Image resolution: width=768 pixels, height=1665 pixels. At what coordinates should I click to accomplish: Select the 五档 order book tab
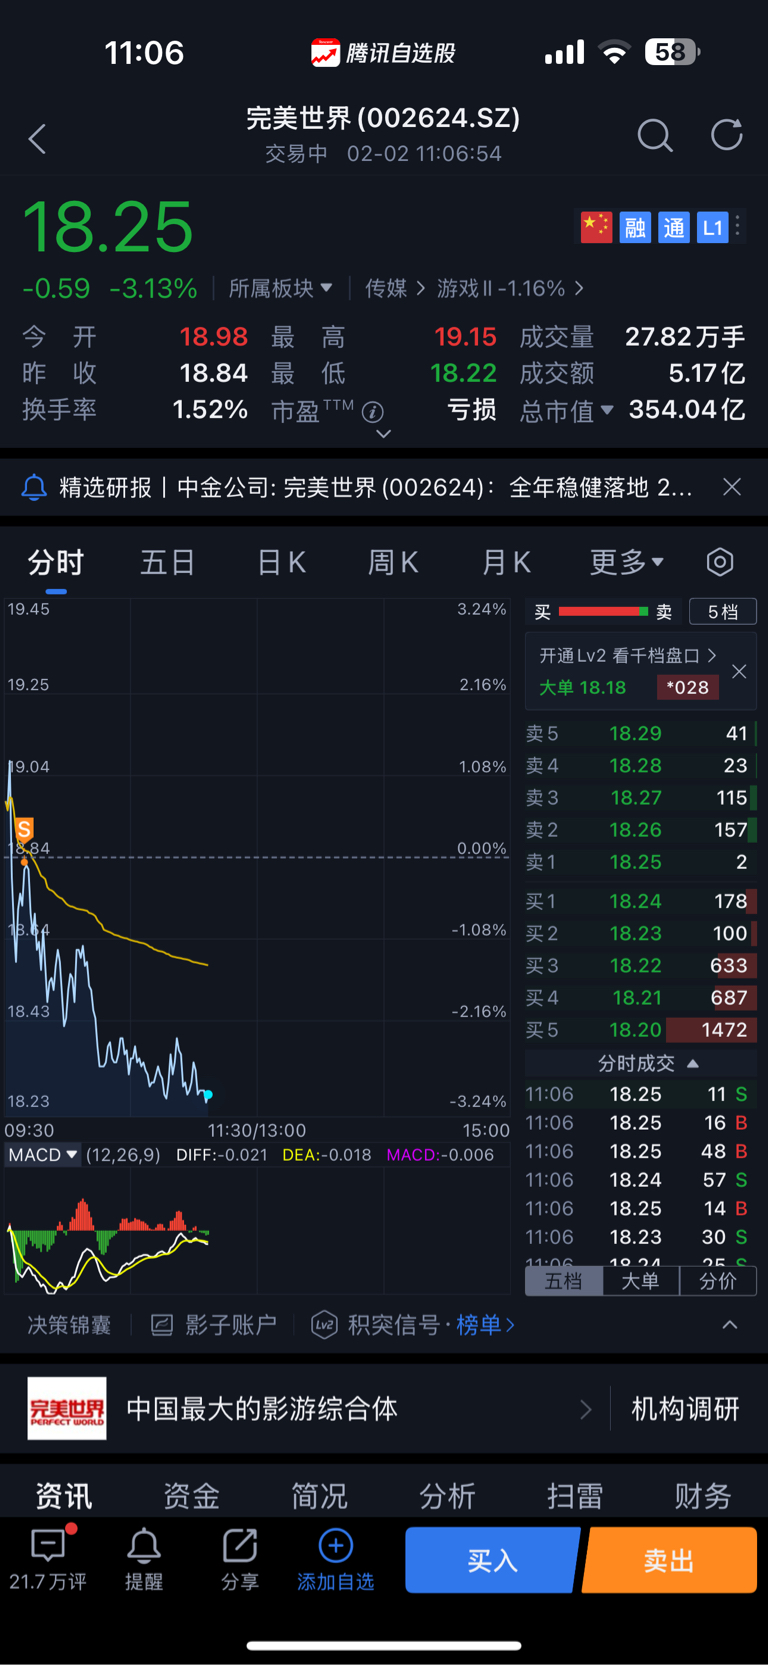[x=564, y=1281]
